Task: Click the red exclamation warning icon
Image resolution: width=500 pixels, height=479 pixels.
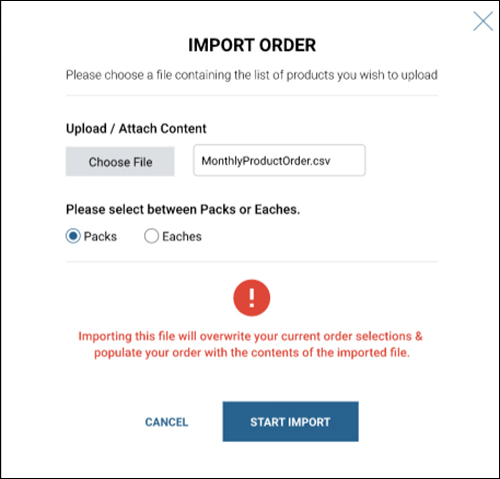Action: point(252,298)
